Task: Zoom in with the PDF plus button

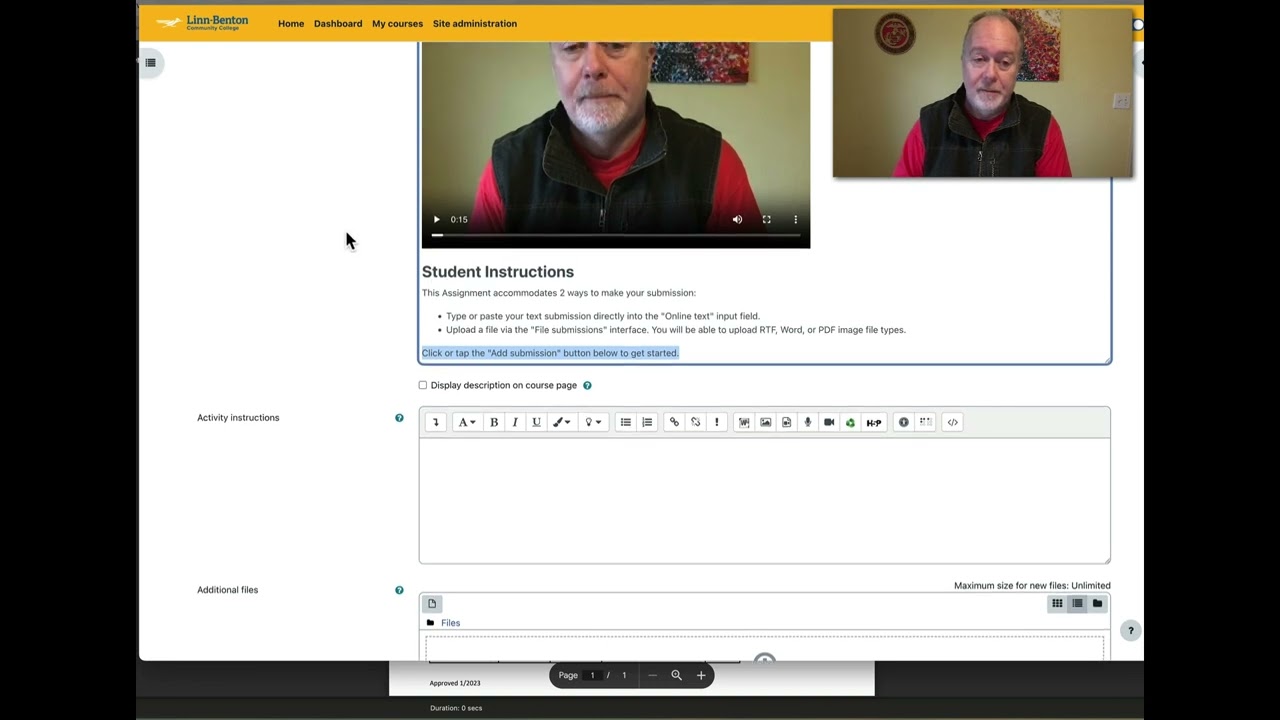Action: (x=701, y=675)
